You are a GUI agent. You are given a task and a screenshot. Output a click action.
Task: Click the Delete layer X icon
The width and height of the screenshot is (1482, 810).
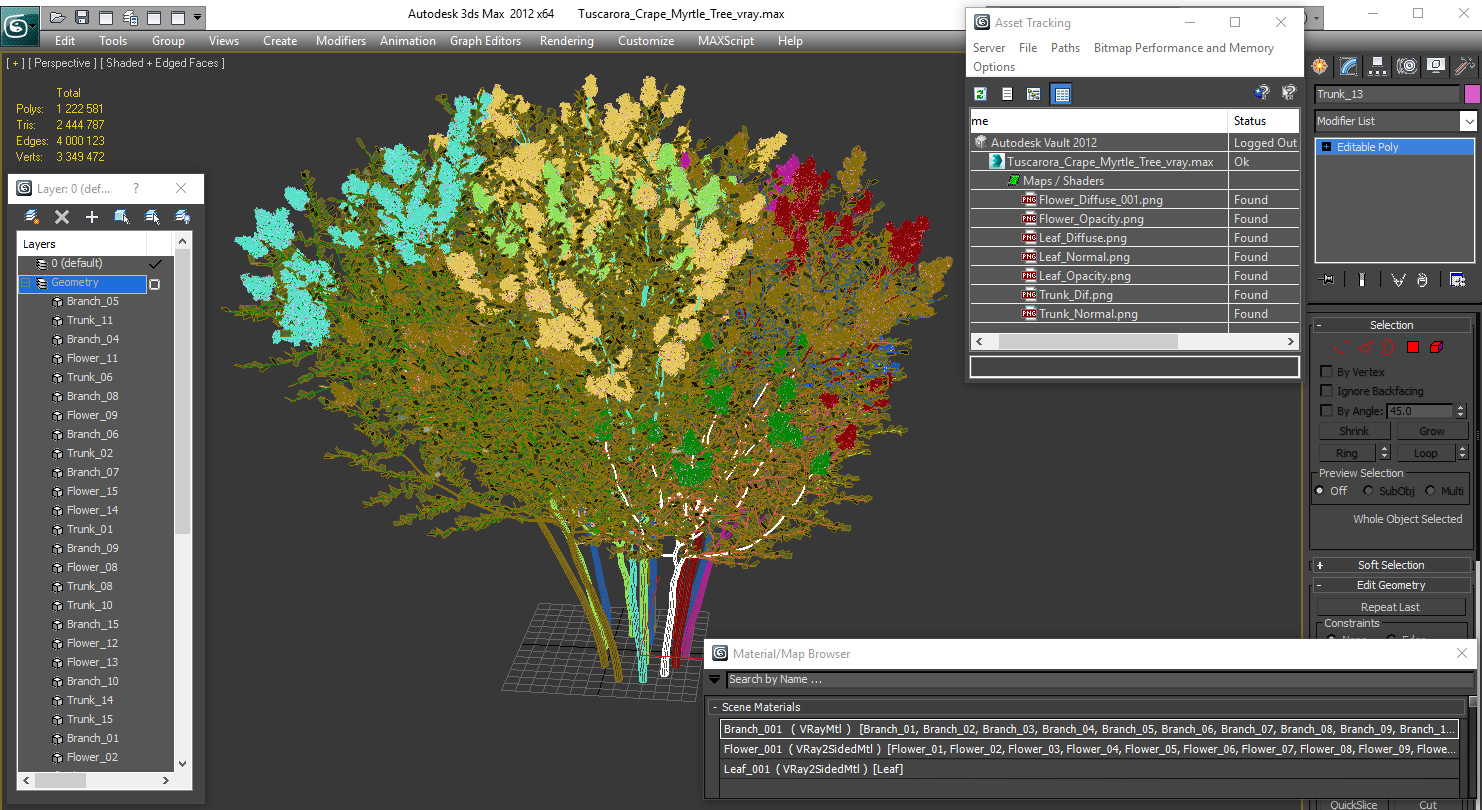click(62, 216)
